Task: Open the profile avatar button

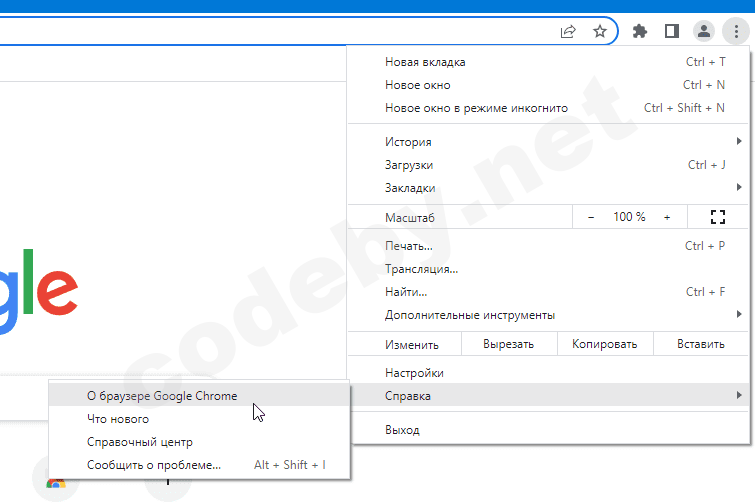Action: click(x=703, y=32)
